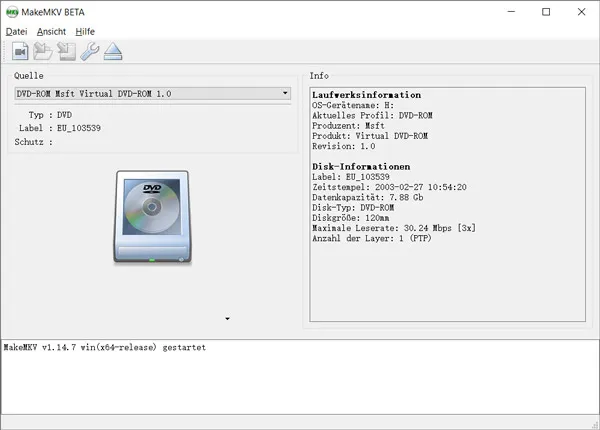
Task: Open the Hilfe menu
Action: point(86,31)
